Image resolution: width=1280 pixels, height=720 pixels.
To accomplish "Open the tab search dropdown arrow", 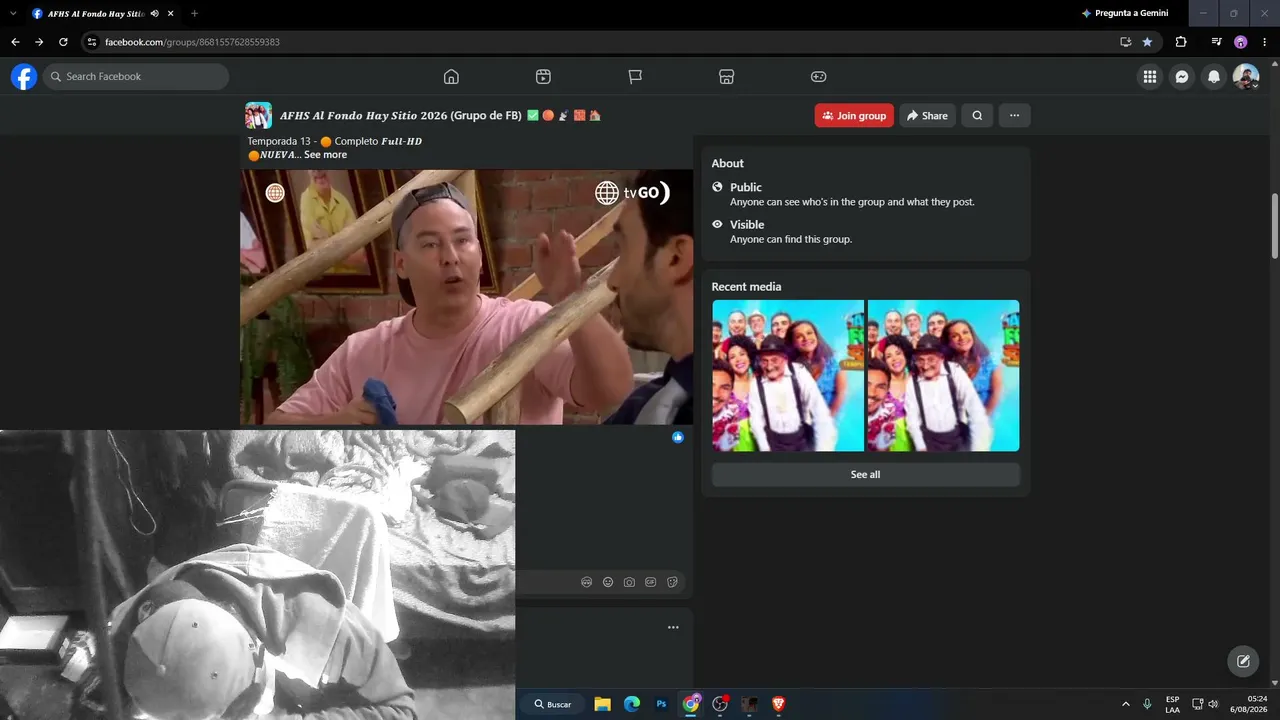I will point(11,13).
